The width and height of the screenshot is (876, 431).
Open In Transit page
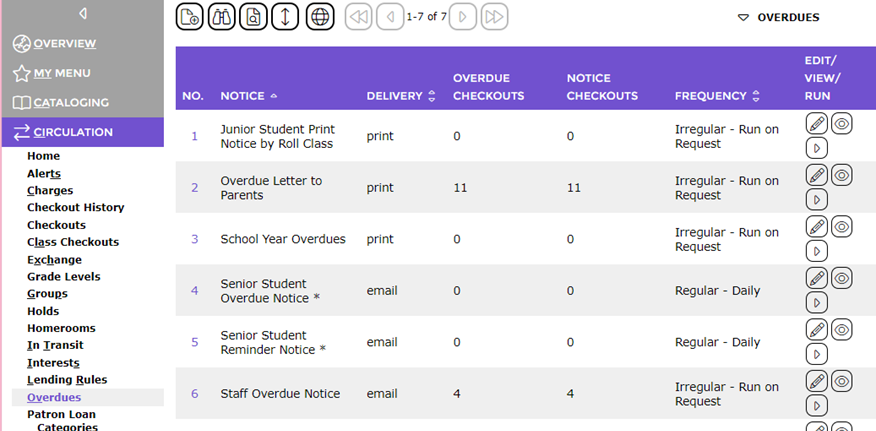pyautogui.click(x=55, y=345)
